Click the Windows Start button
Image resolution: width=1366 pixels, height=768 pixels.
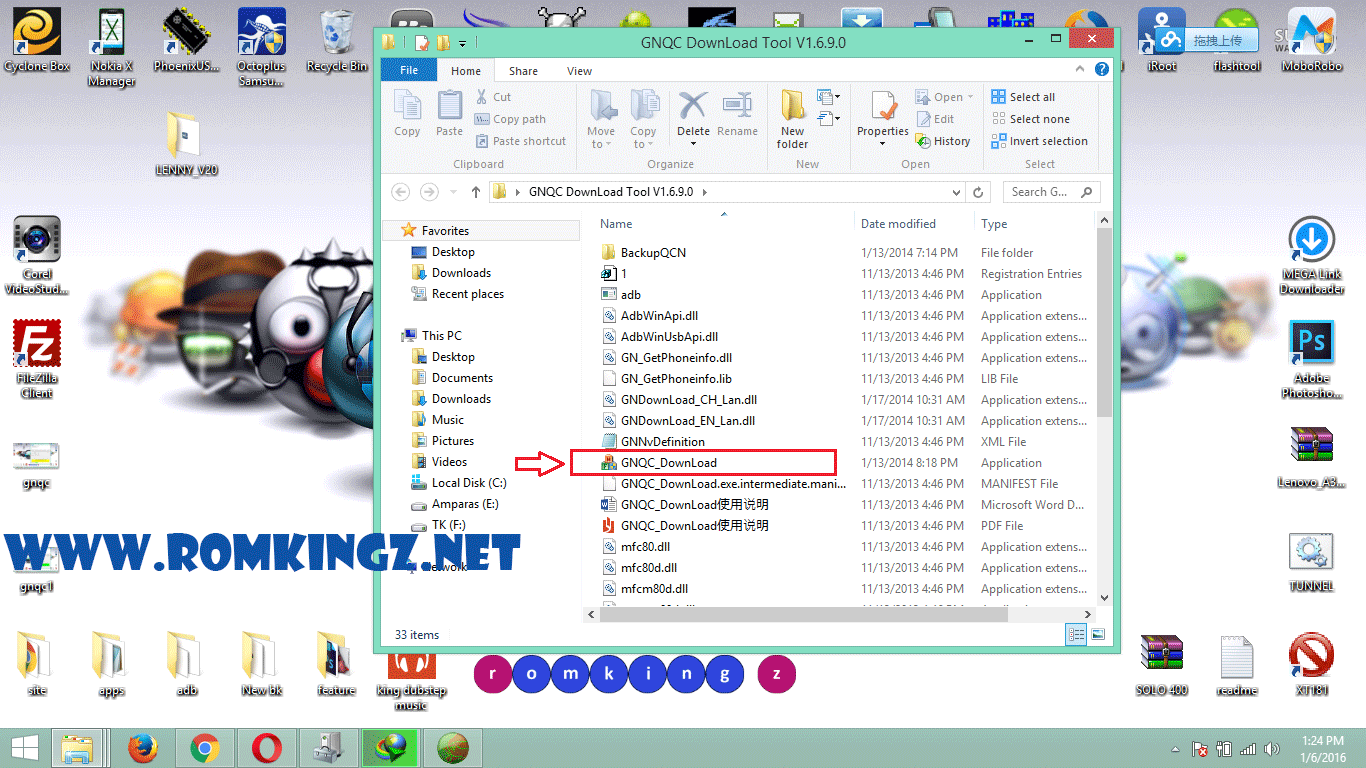click(24, 747)
